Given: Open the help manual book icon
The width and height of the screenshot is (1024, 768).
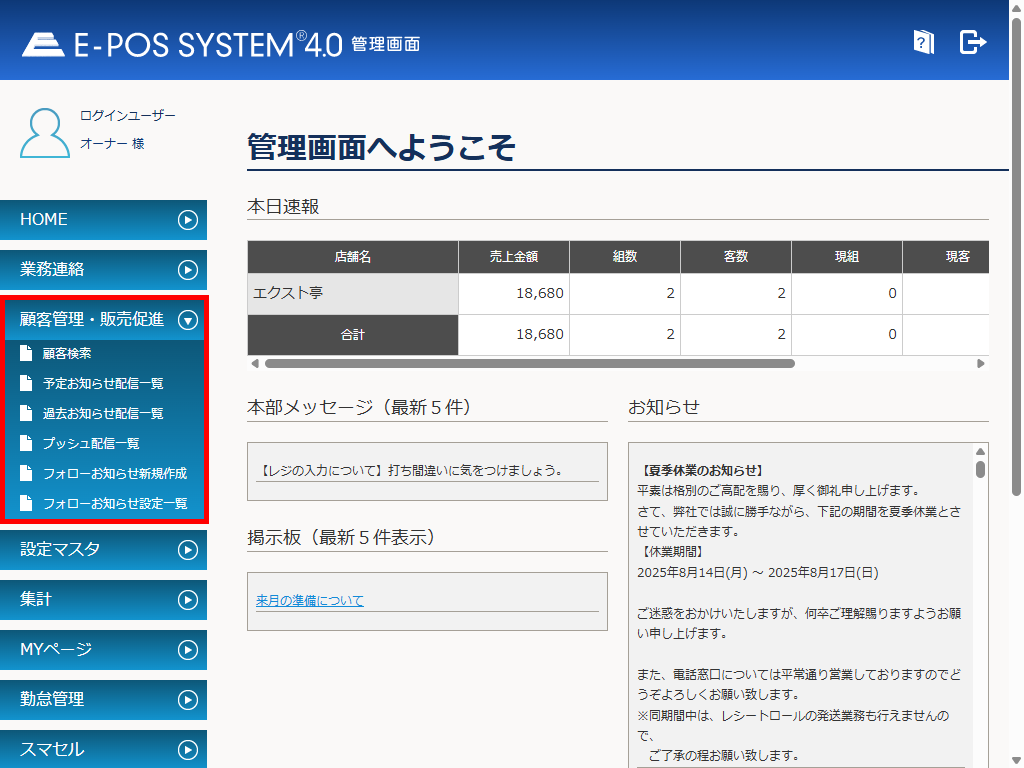Looking at the screenshot, I should pyautogui.click(x=923, y=41).
